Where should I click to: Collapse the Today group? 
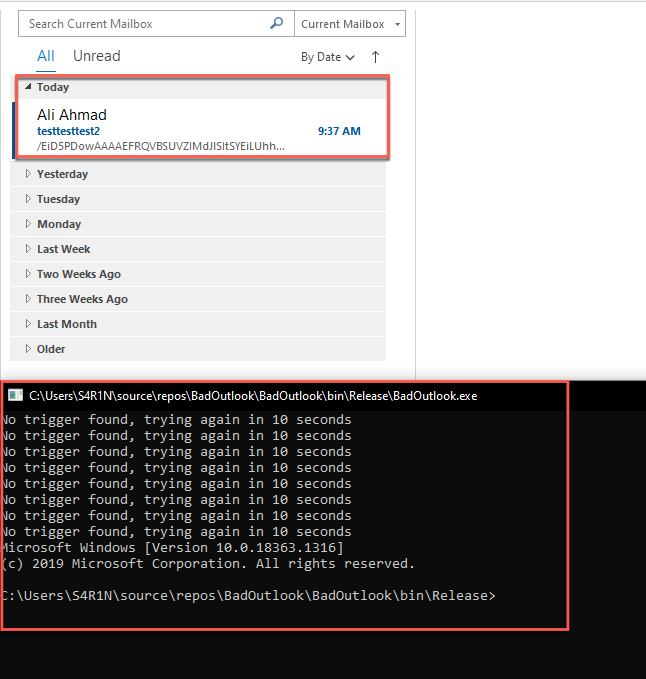click(28, 87)
